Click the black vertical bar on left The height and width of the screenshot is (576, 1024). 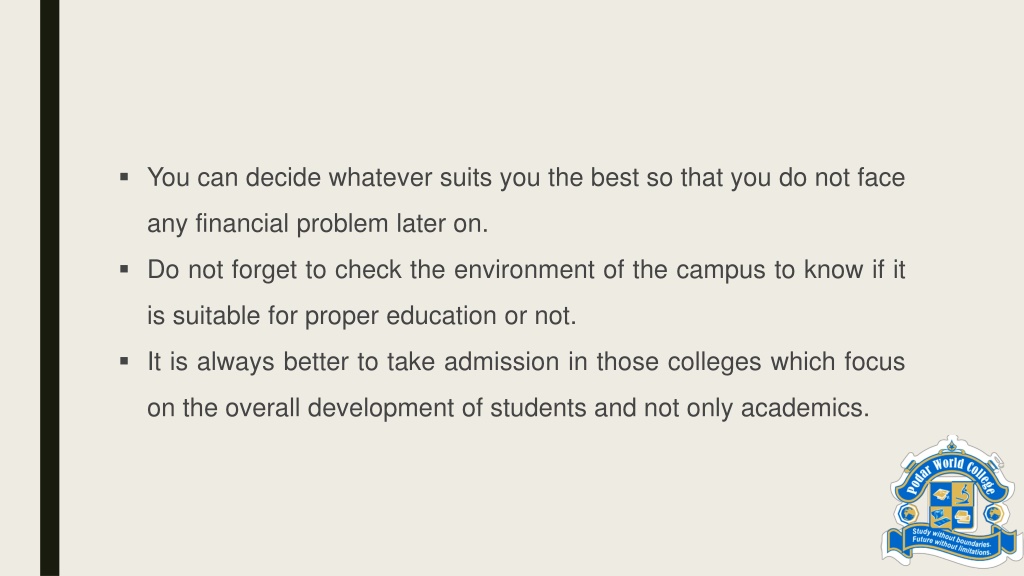pyautogui.click(x=50, y=288)
